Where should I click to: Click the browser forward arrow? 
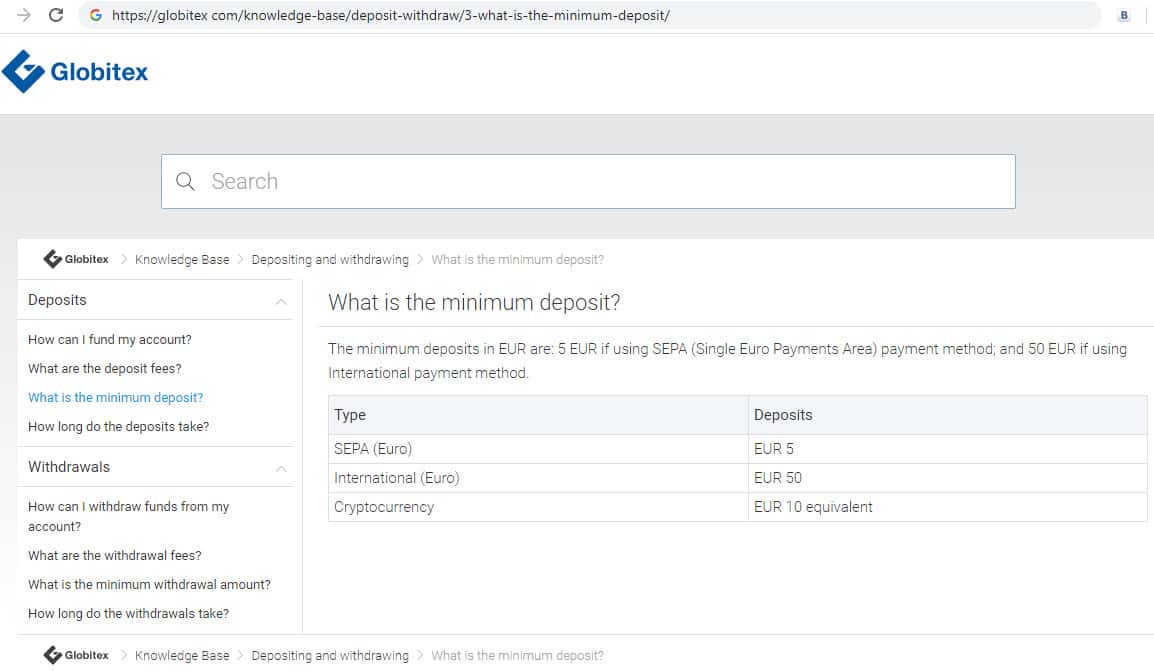point(24,15)
